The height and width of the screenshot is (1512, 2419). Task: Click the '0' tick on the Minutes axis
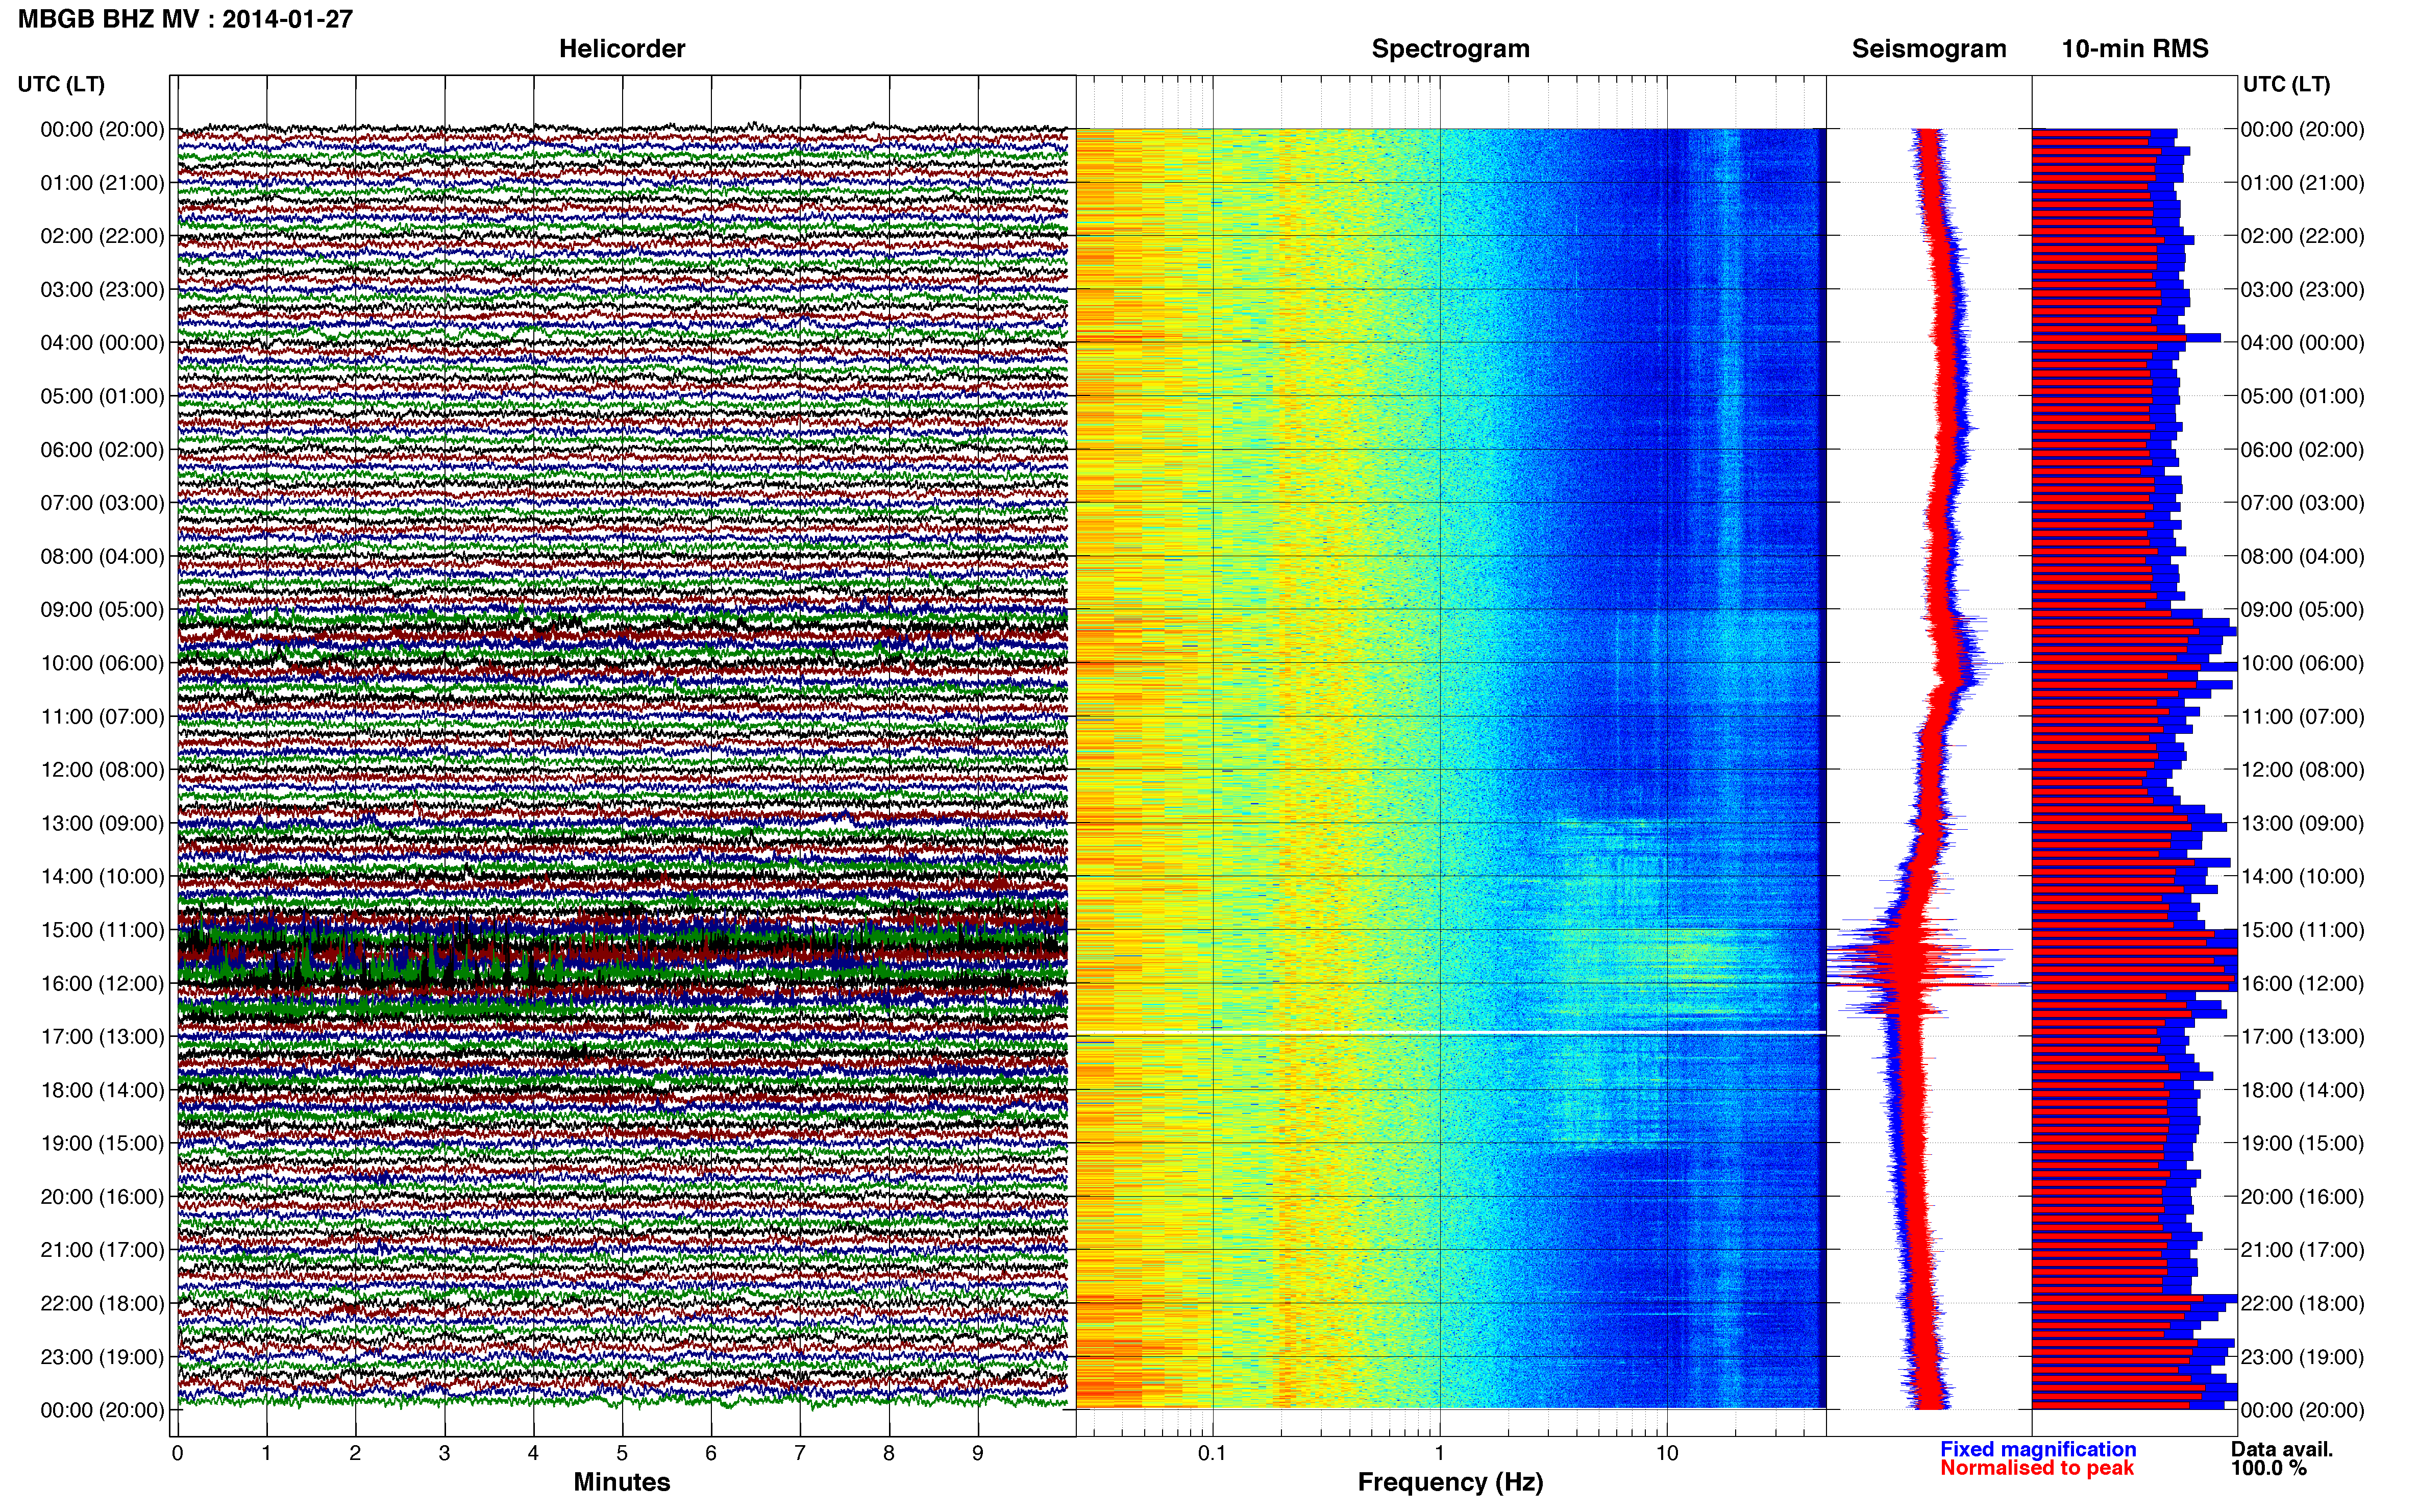coord(178,1453)
